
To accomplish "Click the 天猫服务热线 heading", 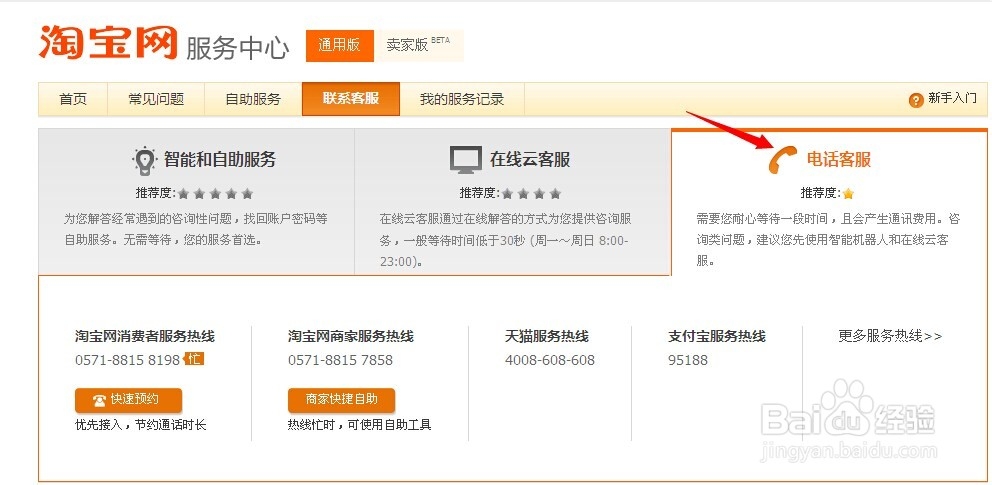I will click(x=547, y=336).
